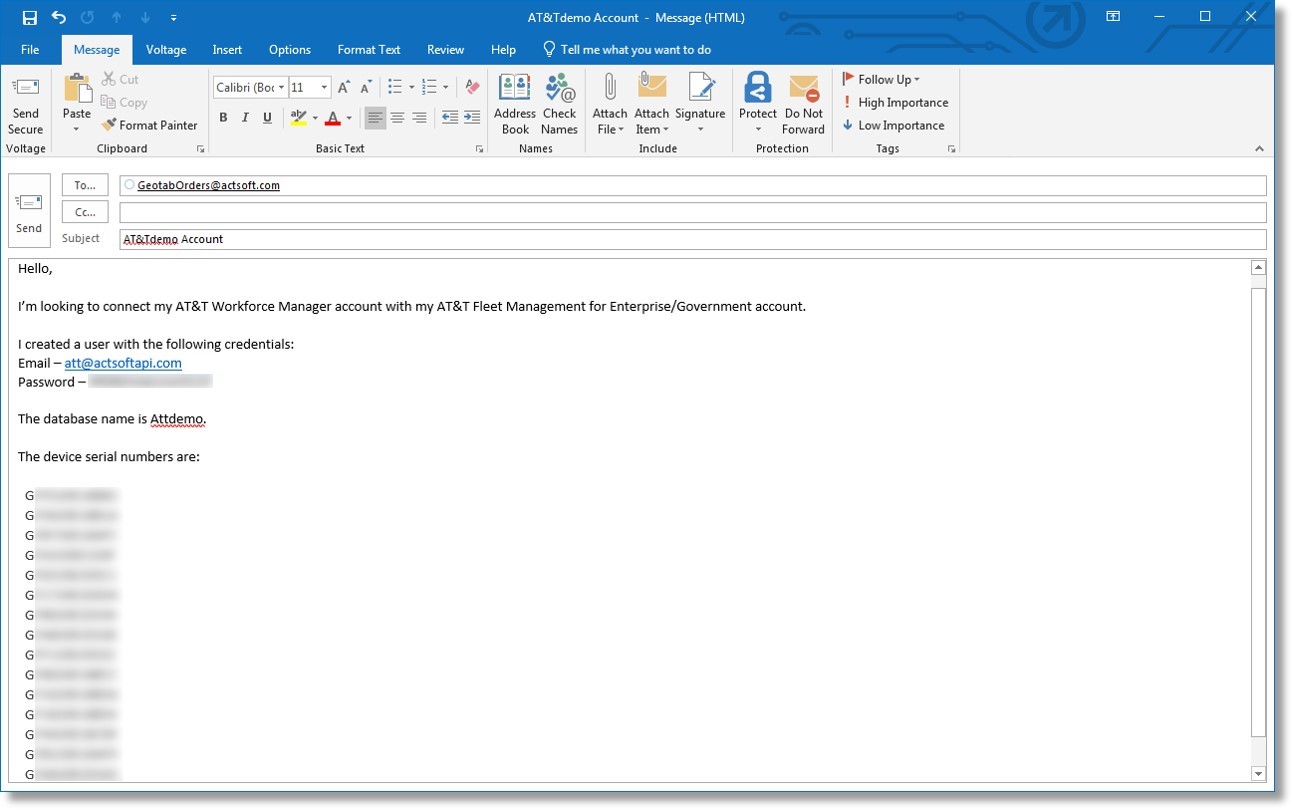Insert a numbered list
1293x810 pixels.
pos(429,87)
